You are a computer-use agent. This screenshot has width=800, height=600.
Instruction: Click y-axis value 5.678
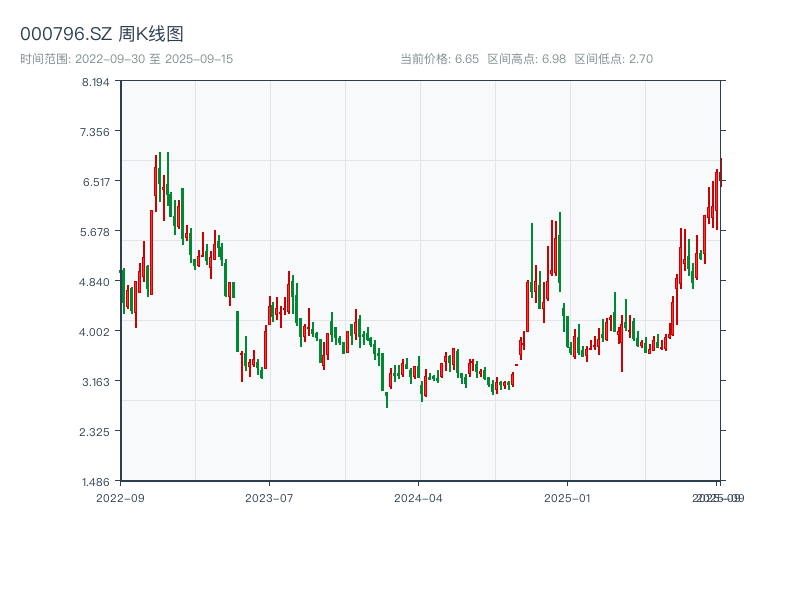94,232
